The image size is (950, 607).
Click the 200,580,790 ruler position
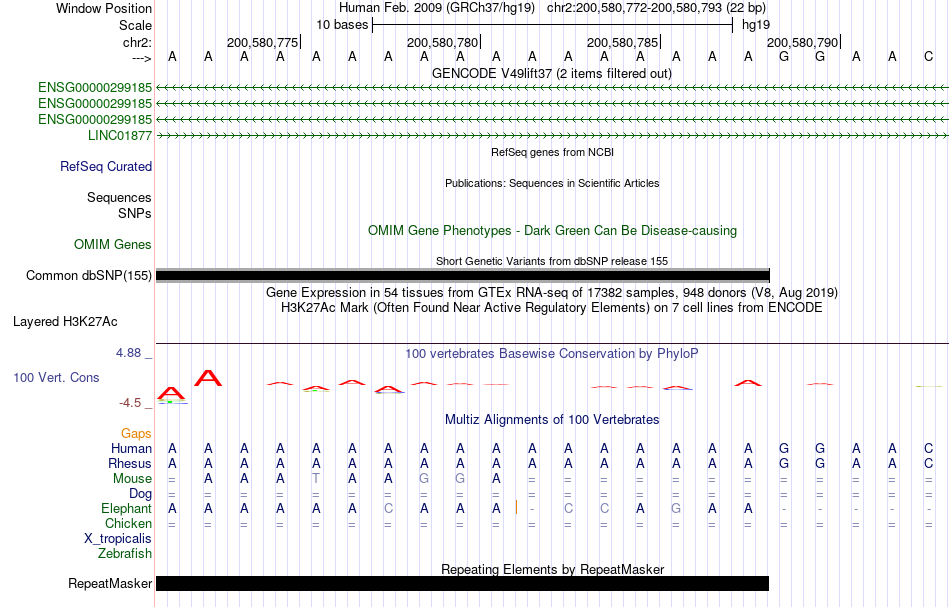pos(802,42)
